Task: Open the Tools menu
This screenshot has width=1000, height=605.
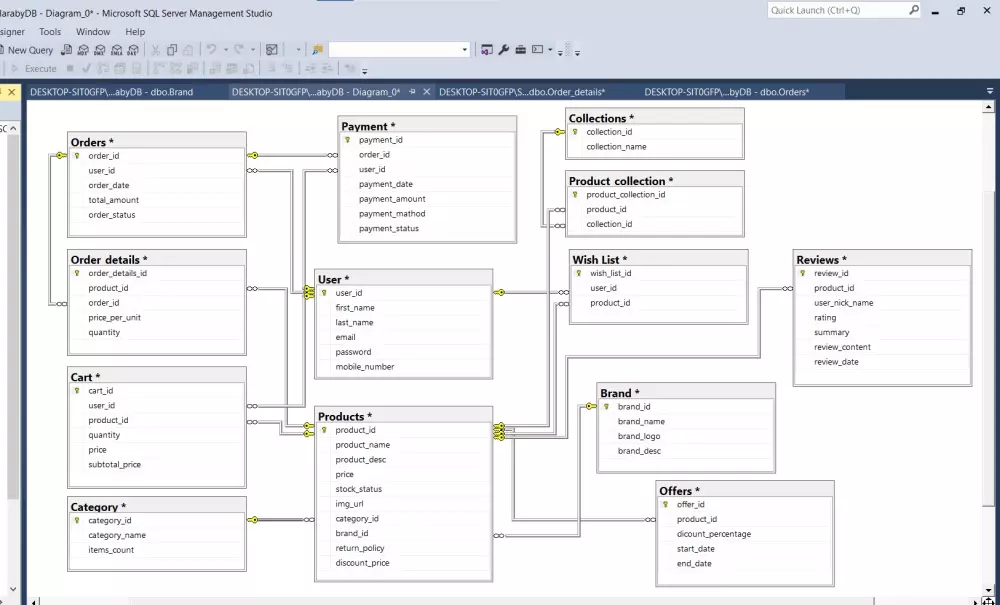Action: click(x=50, y=31)
